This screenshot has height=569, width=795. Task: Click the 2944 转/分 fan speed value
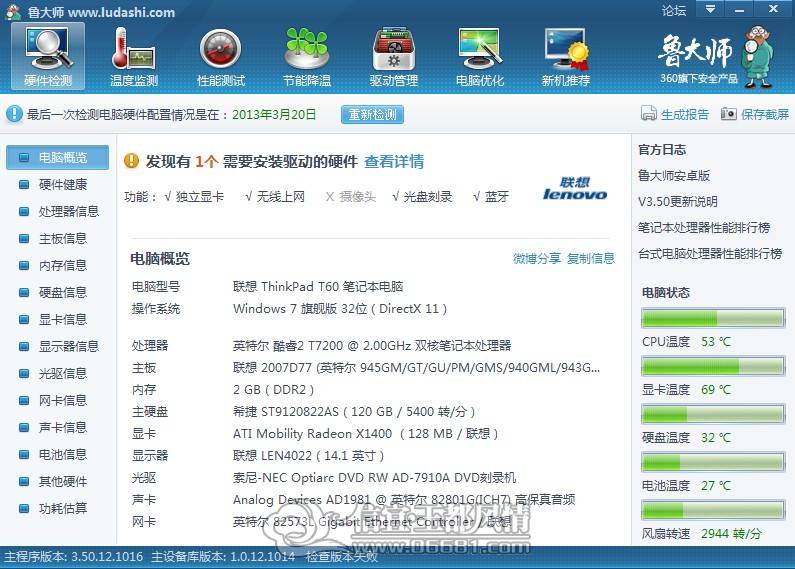coord(731,534)
